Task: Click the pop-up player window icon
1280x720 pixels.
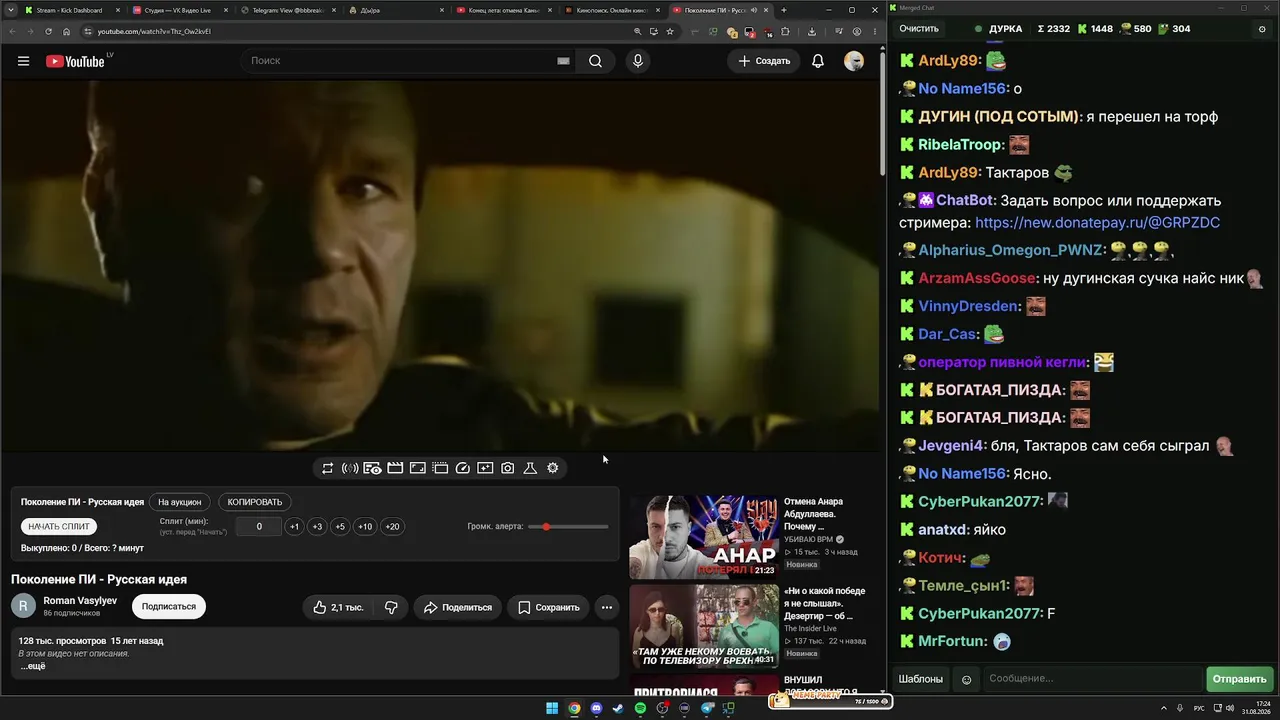Action: coord(440,468)
